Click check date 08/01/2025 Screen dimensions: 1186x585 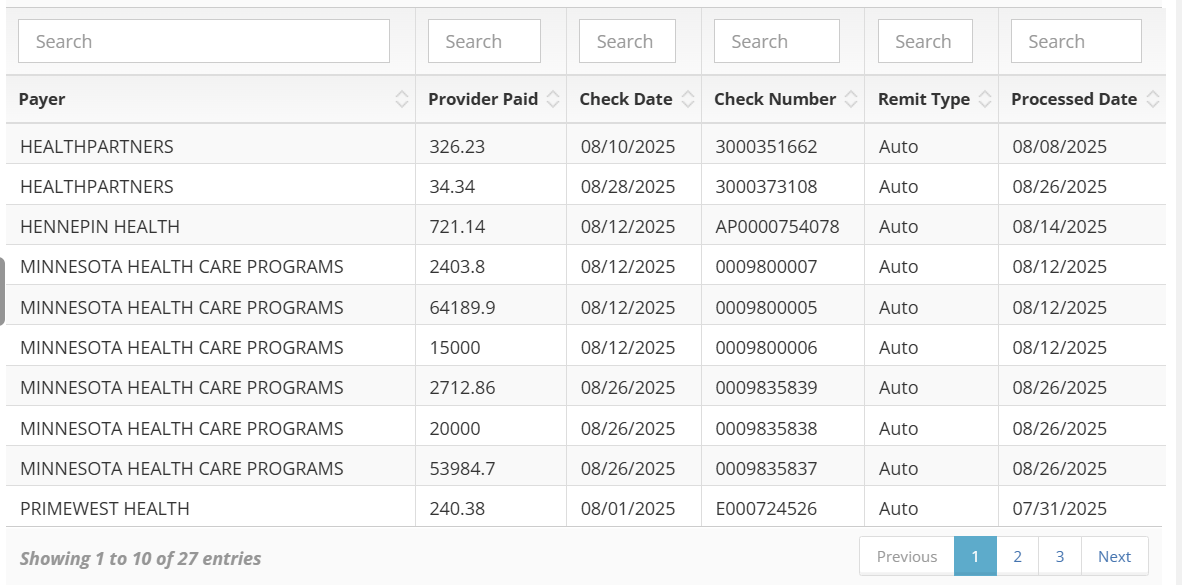pos(628,509)
